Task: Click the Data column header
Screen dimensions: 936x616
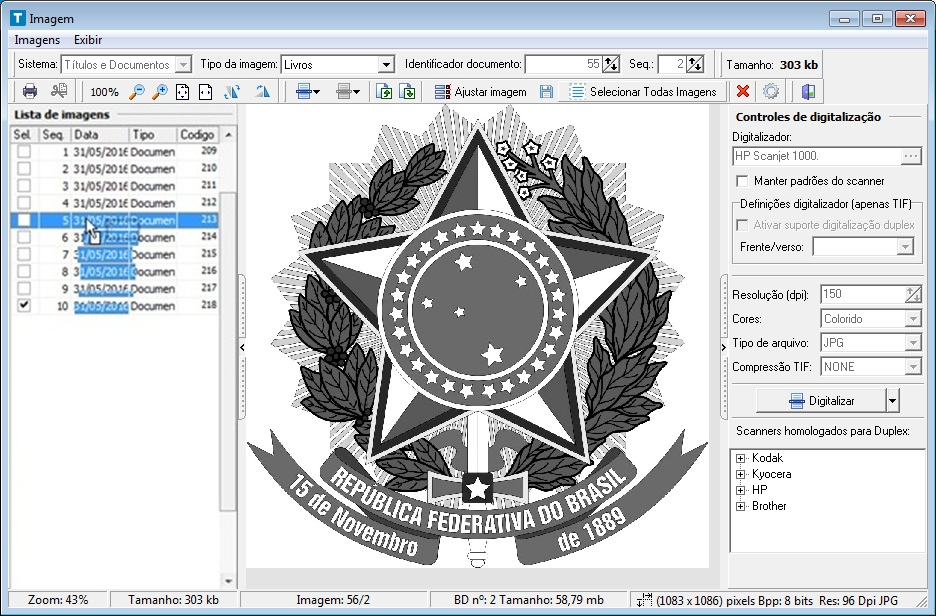Action: click(x=100, y=135)
